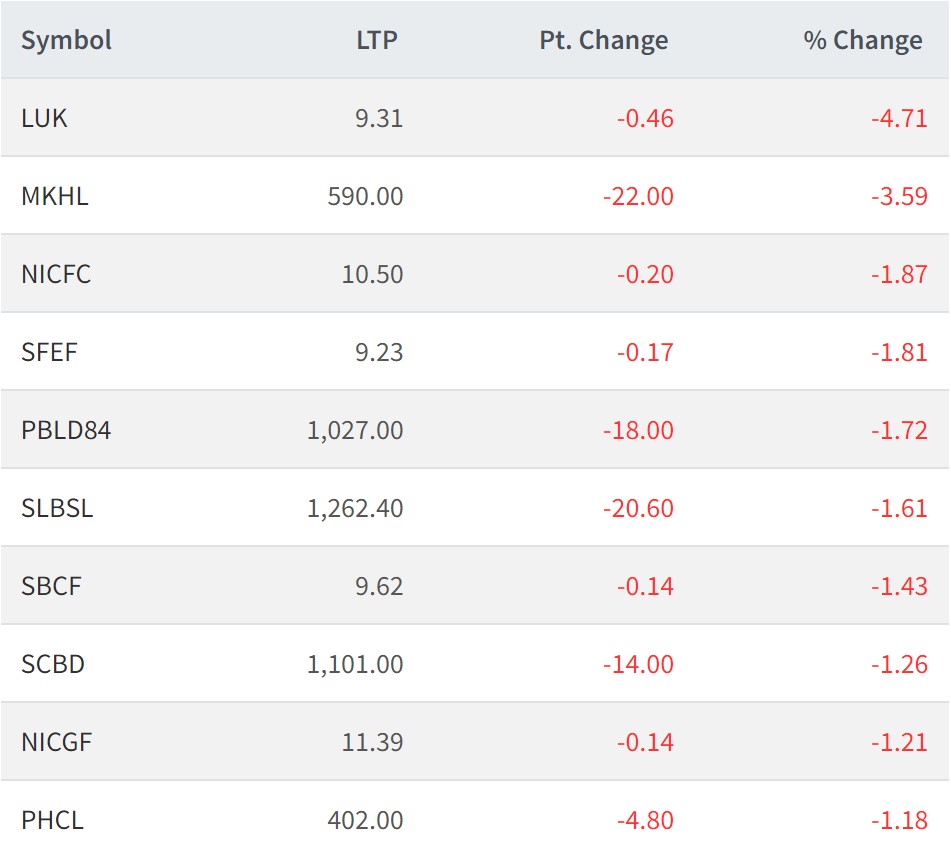
Task: Click the Symbol column header
Action: coord(66,41)
